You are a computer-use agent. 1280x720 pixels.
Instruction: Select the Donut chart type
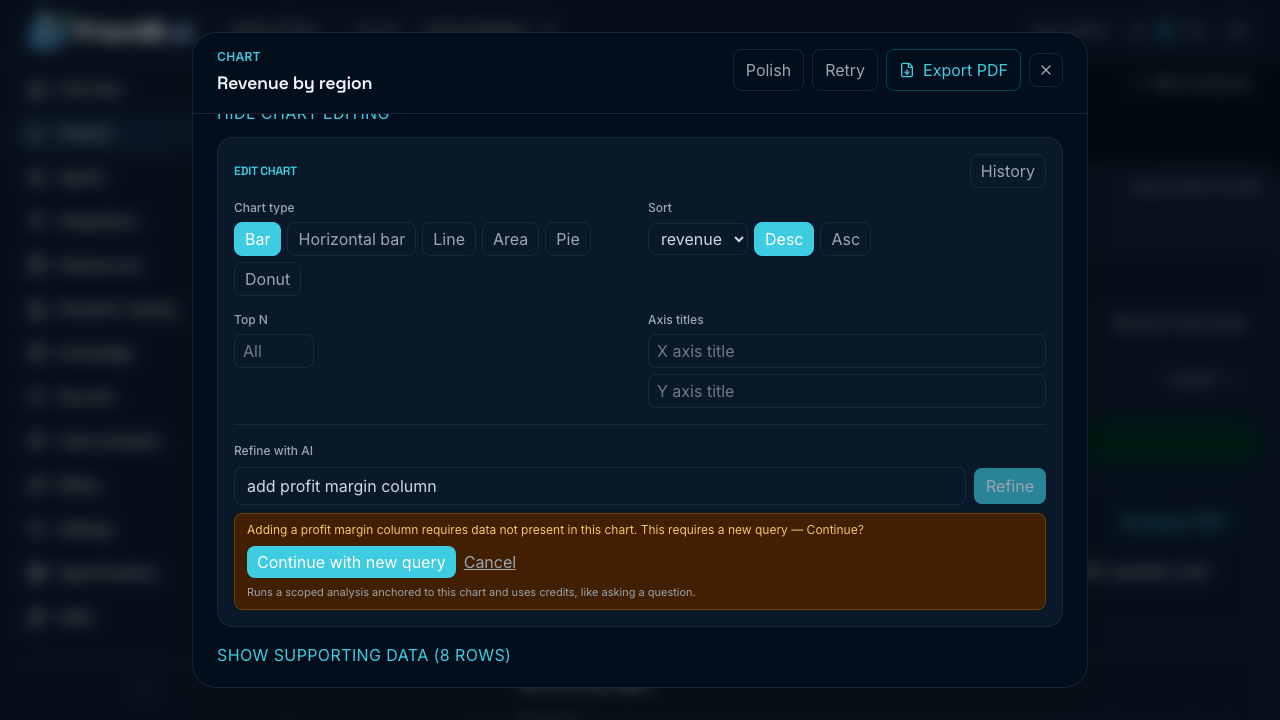click(267, 279)
